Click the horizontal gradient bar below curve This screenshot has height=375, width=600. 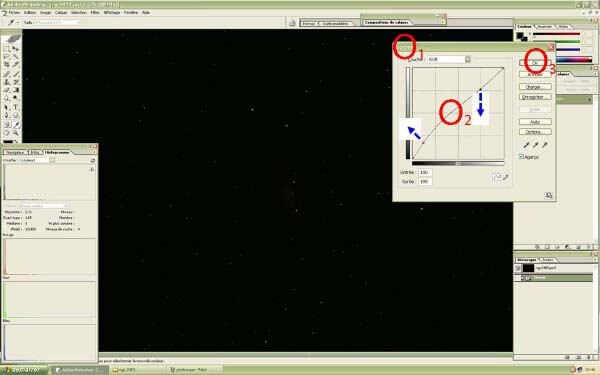458,163
